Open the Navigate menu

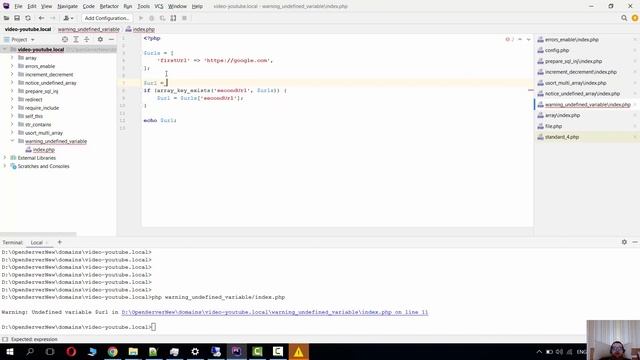[x=67, y=7]
